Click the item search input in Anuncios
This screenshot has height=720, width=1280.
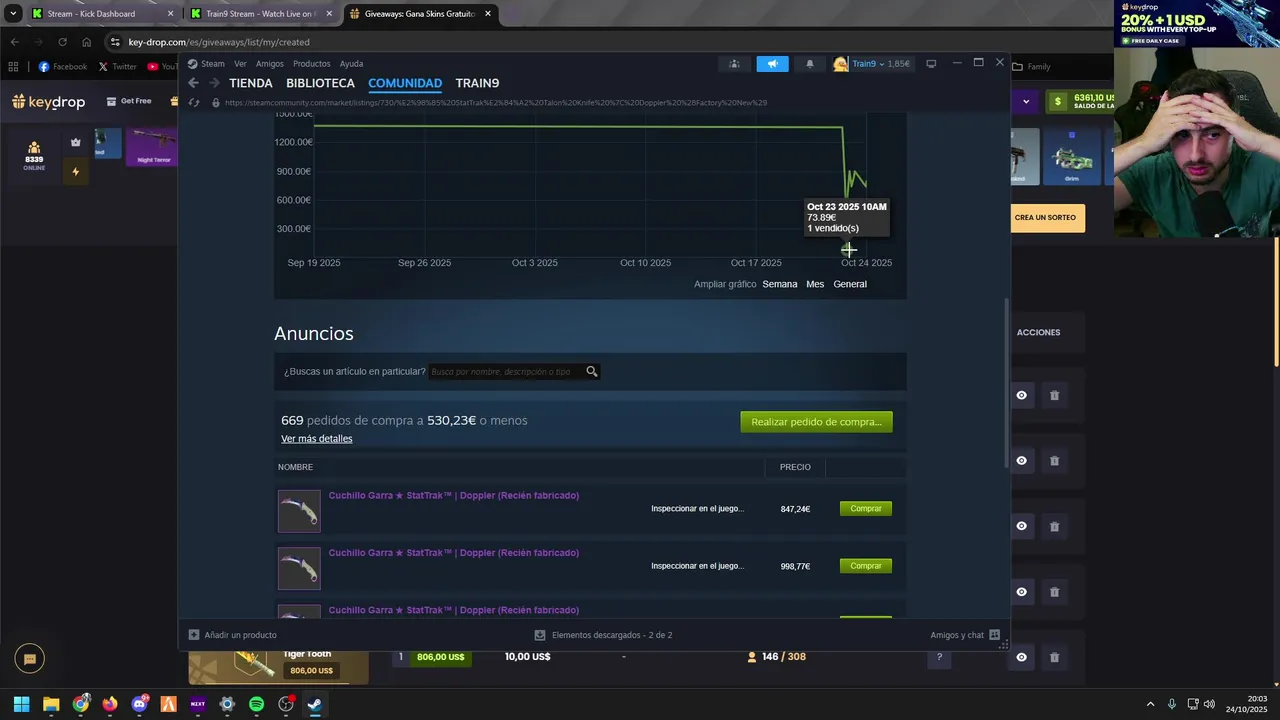click(506, 371)
